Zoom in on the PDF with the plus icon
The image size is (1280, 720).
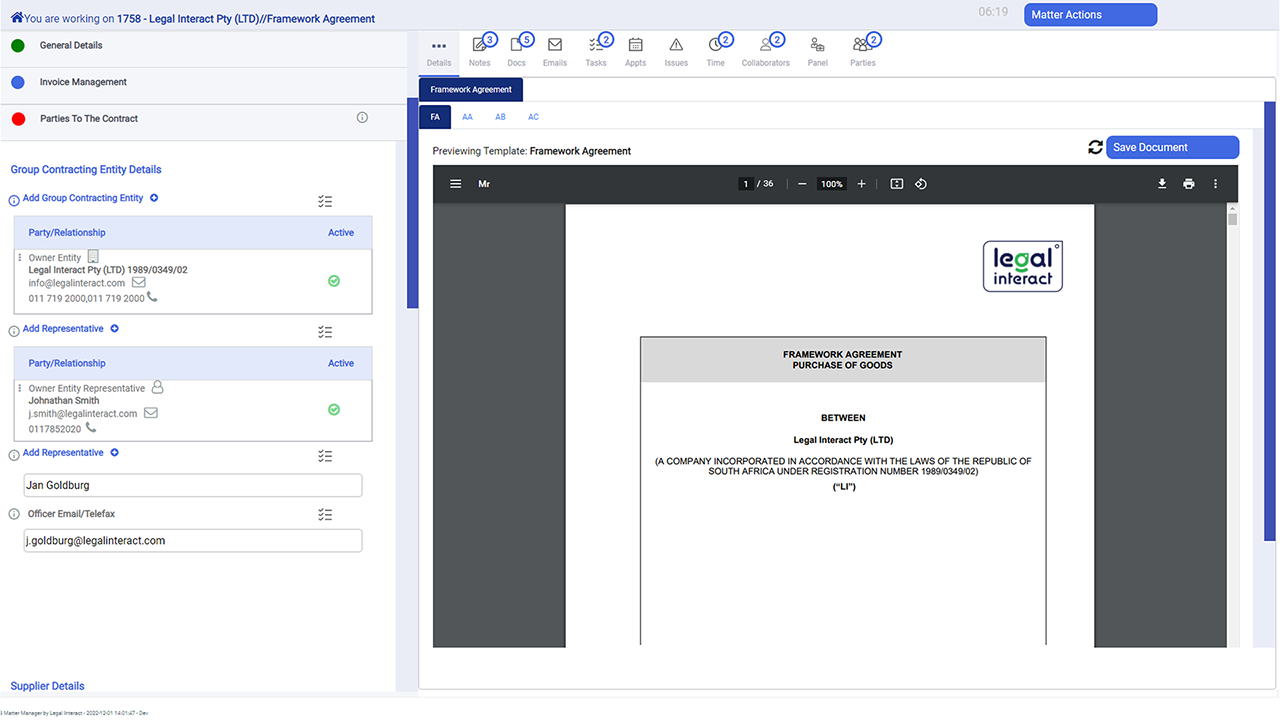(862, 184)
